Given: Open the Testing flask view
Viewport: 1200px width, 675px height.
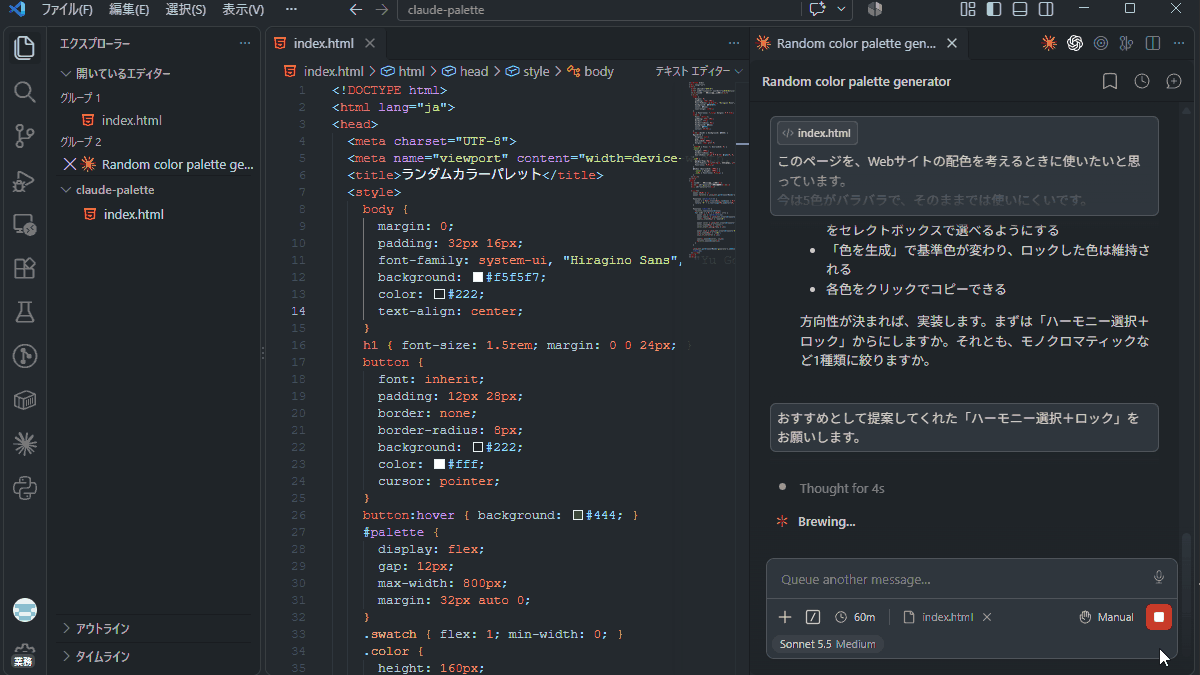Looking at the screenshot, I should (x=25, y=312).
